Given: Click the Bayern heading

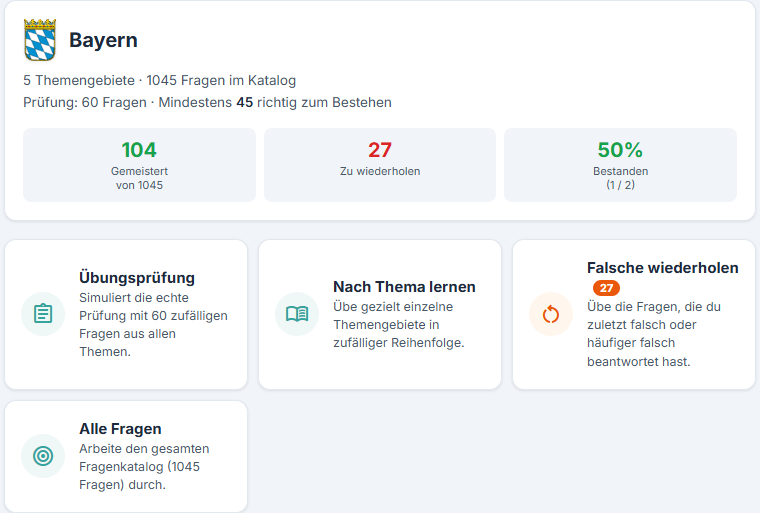Looking at the screenshot, I should 103,40.
